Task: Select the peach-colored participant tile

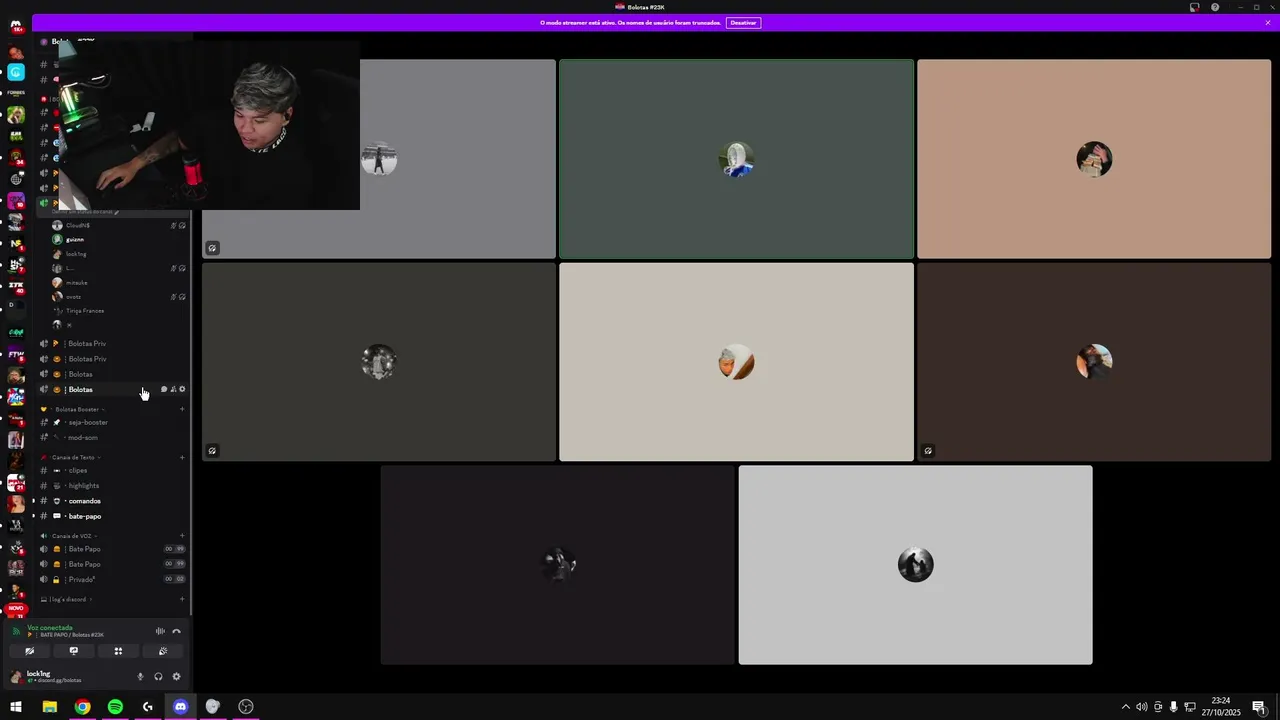Action: click(x=1094, y=159)
